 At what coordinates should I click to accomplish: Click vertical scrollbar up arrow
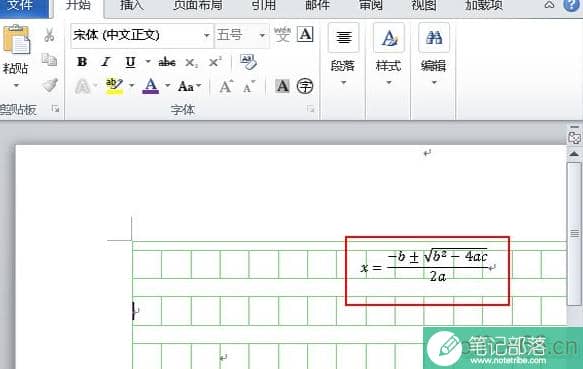(574, 154)
